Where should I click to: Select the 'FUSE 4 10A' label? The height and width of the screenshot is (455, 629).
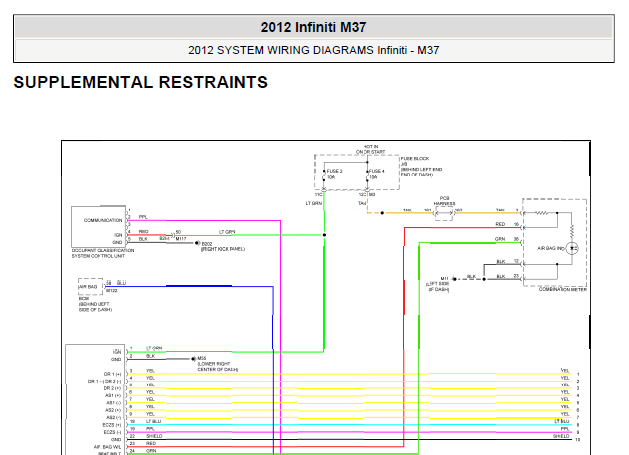[x=377, y=174]
